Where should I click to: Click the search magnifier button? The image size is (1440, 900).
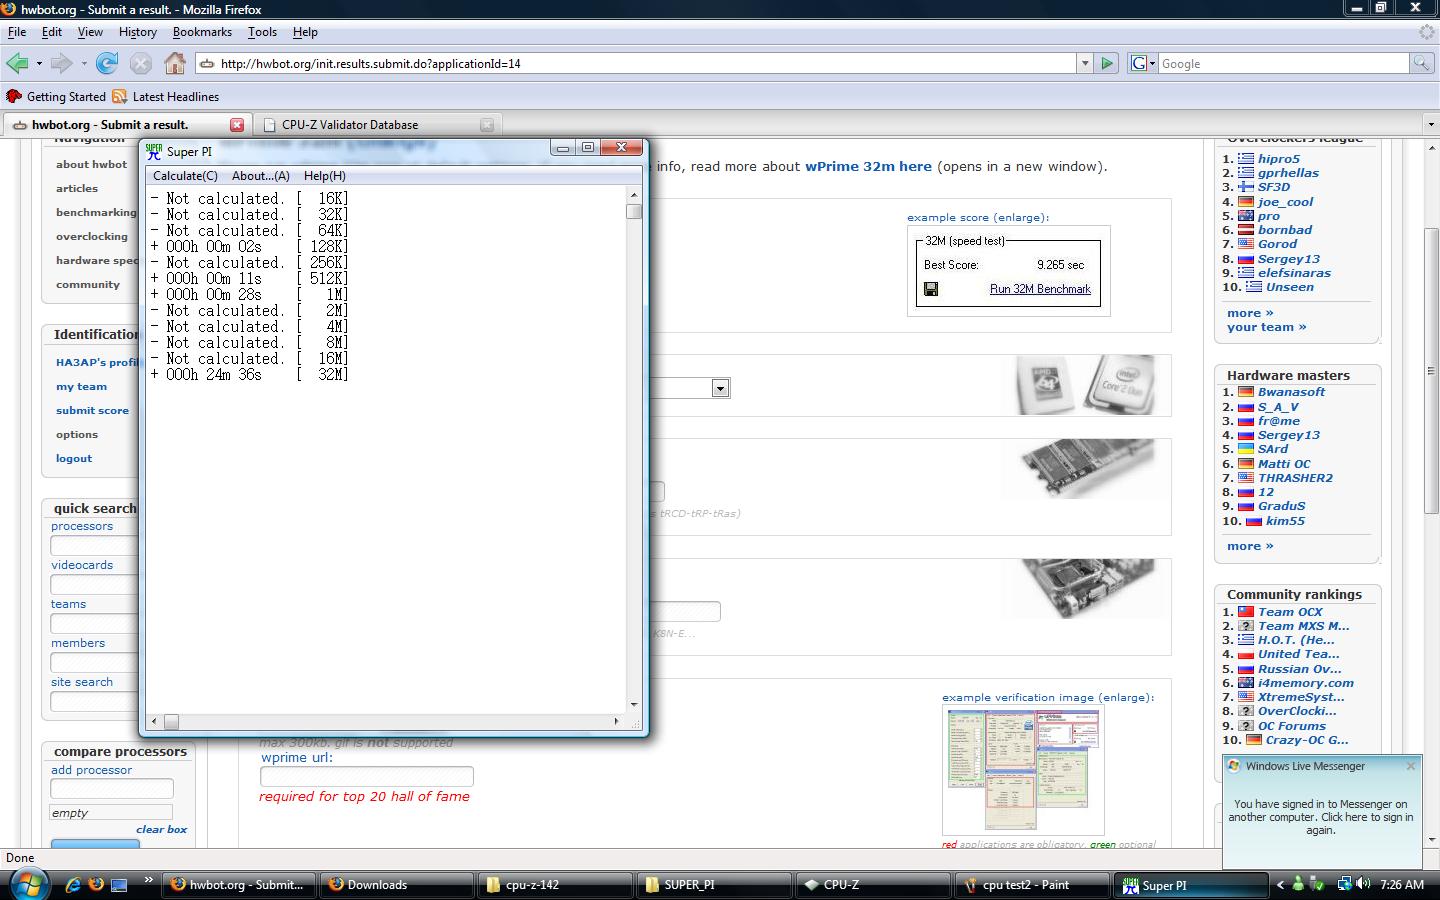click(x=1420, y=63)
